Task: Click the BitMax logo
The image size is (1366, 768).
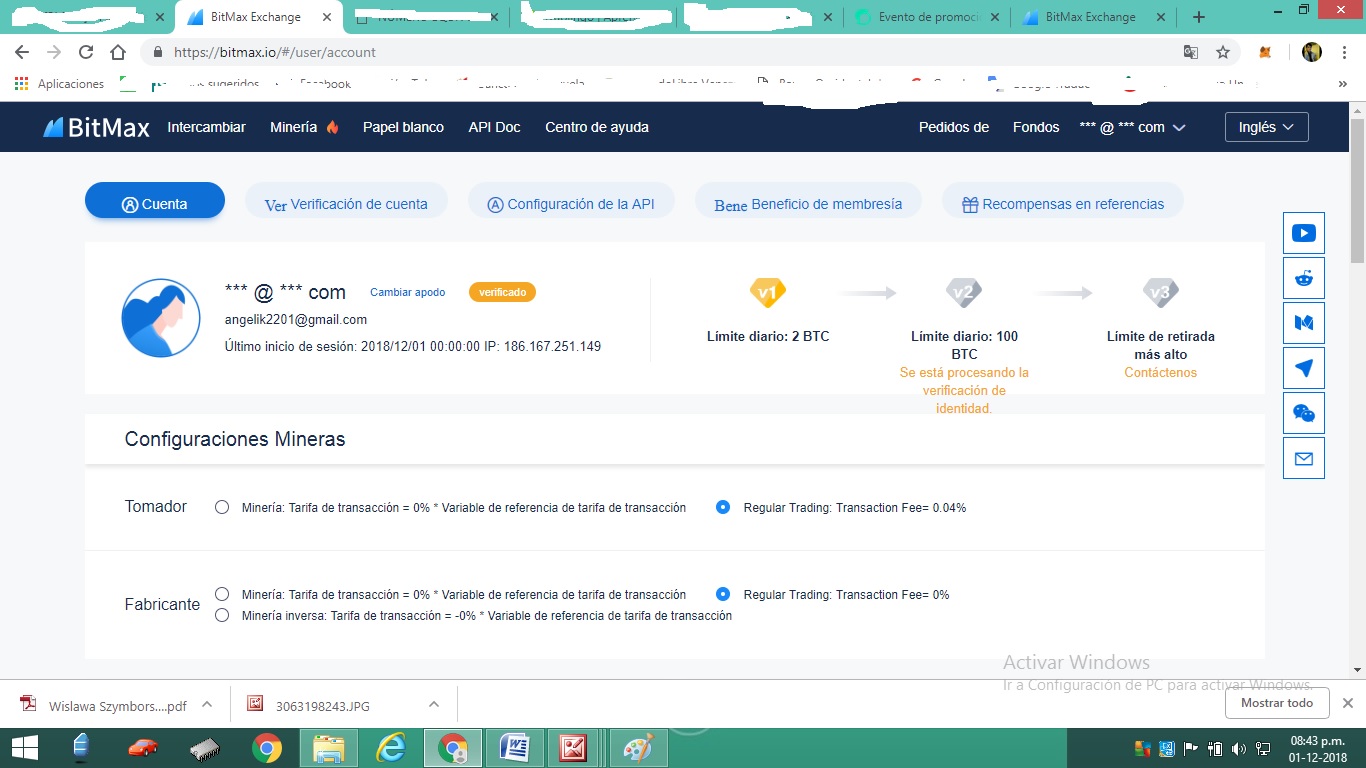Action: 96,127
